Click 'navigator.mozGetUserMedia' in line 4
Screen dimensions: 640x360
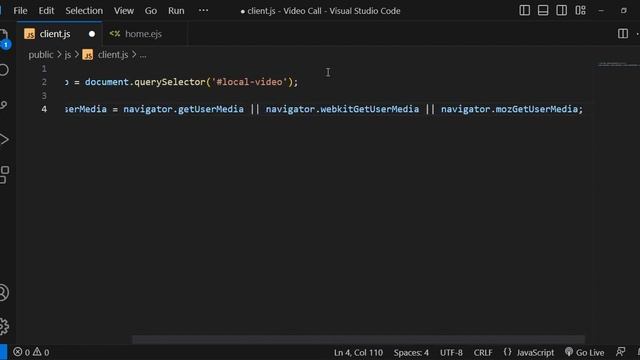click(x=509, y=109)
